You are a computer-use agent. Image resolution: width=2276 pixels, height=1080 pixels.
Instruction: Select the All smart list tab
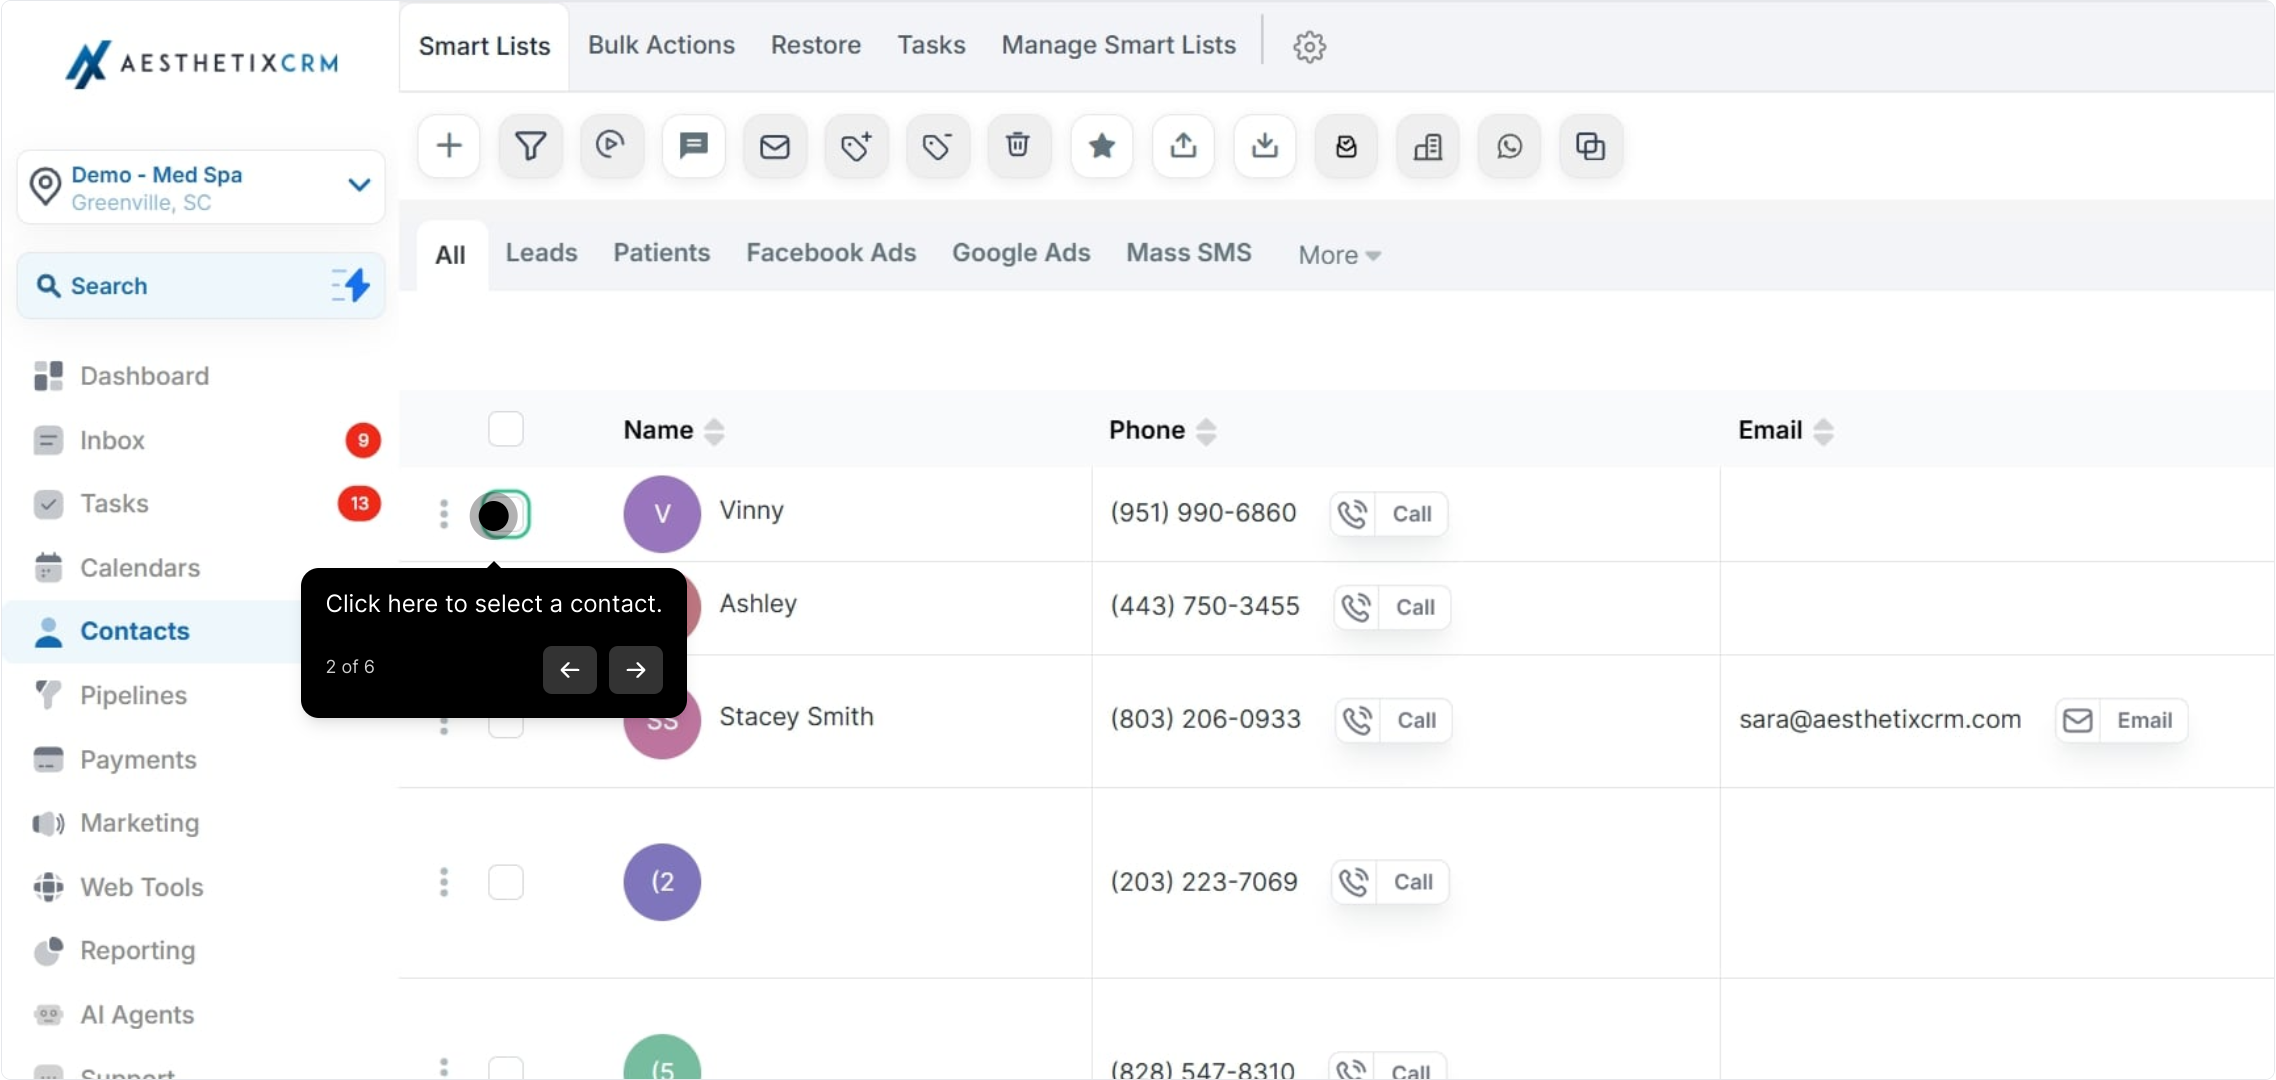(x=451, y=255)
